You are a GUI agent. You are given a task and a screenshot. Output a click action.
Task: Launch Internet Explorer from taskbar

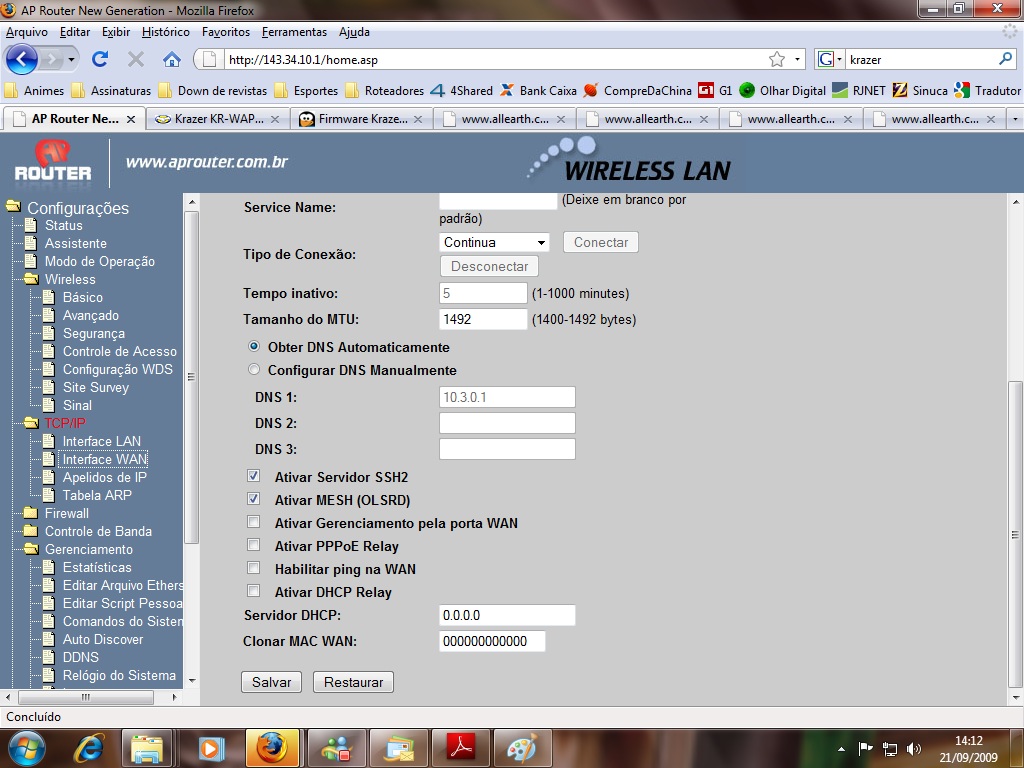[x=89, y=748]
